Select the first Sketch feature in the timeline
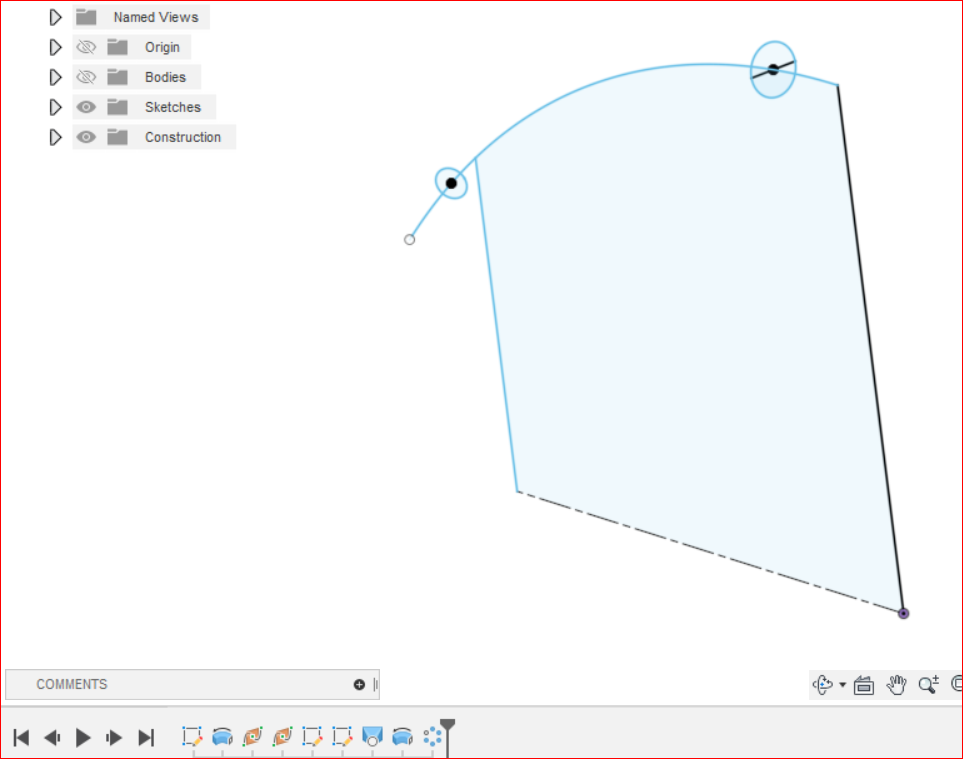Image resolution: width=963 pixels, height=759 pixels. (x=192, y=737)
